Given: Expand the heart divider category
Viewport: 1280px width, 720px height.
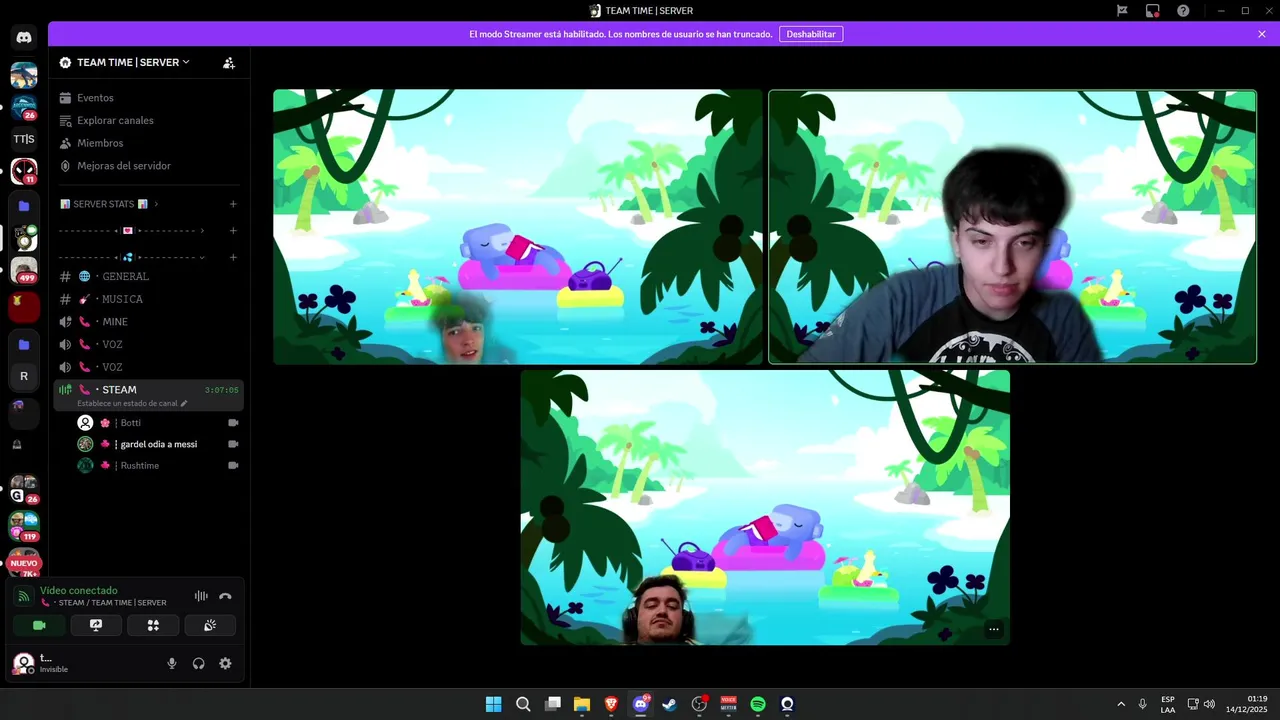Looking at the screenshot, I should tap(132, 231).
